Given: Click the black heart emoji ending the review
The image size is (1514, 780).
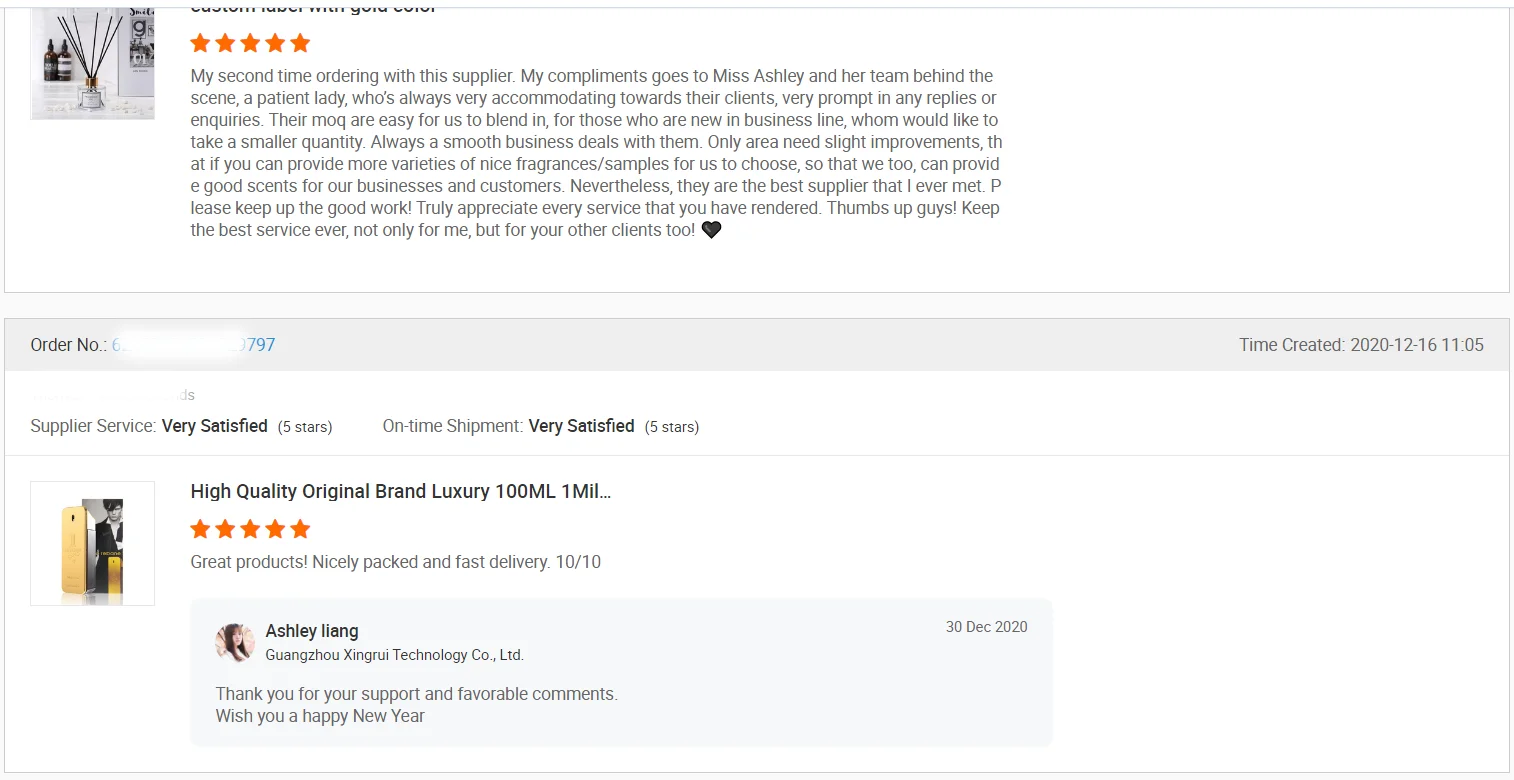Looking at the screenshot, I should (x=711, y=230).
